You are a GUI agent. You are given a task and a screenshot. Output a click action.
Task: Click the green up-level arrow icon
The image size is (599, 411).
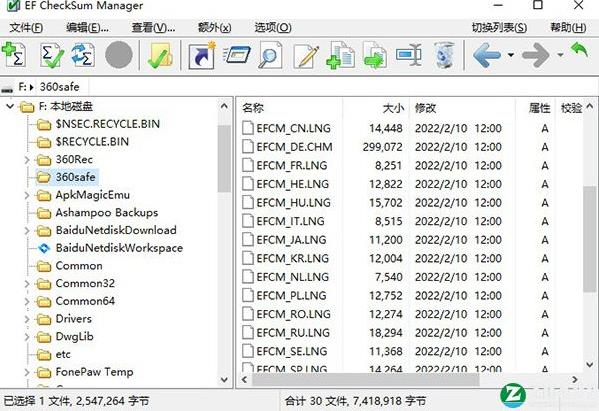point(579,50)
